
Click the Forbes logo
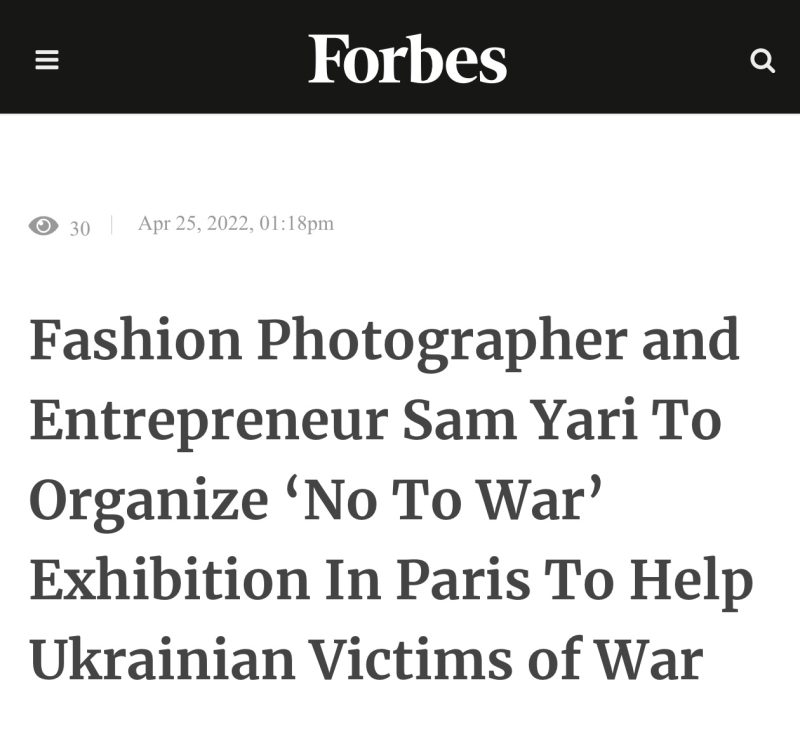407,59
